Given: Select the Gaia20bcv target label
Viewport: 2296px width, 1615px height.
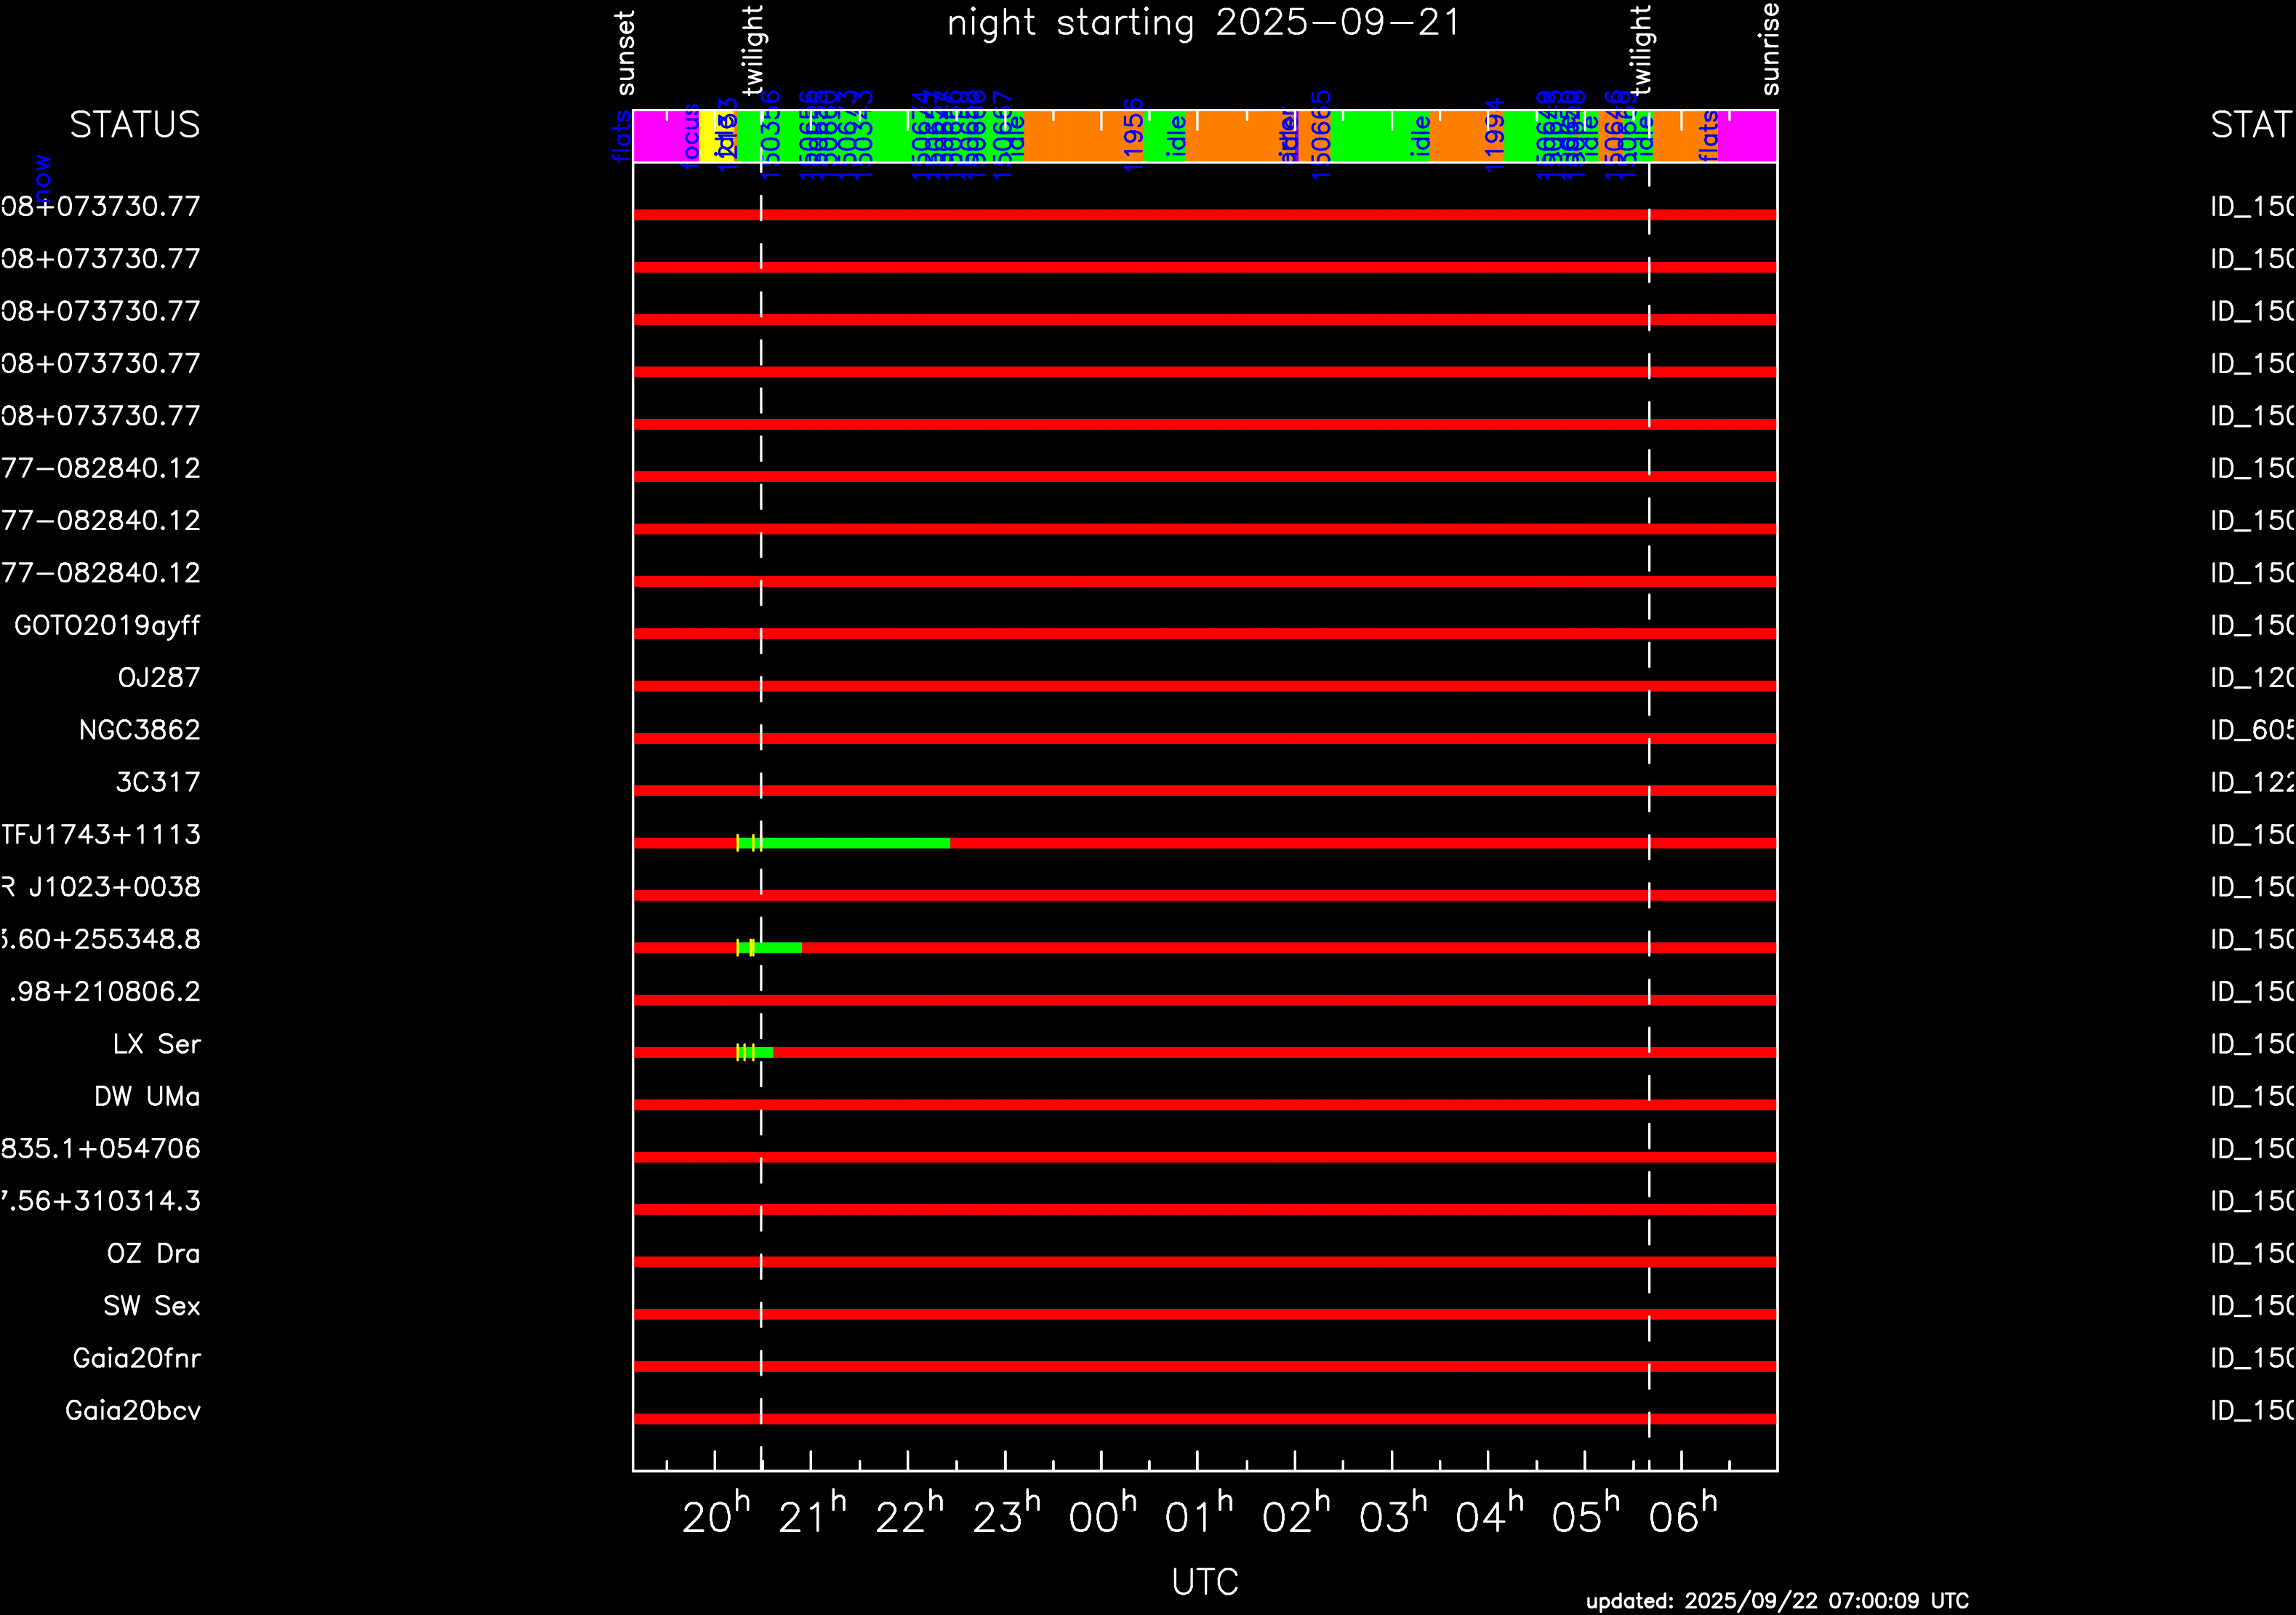Looking at the screenshot, I should [133, 1411].
